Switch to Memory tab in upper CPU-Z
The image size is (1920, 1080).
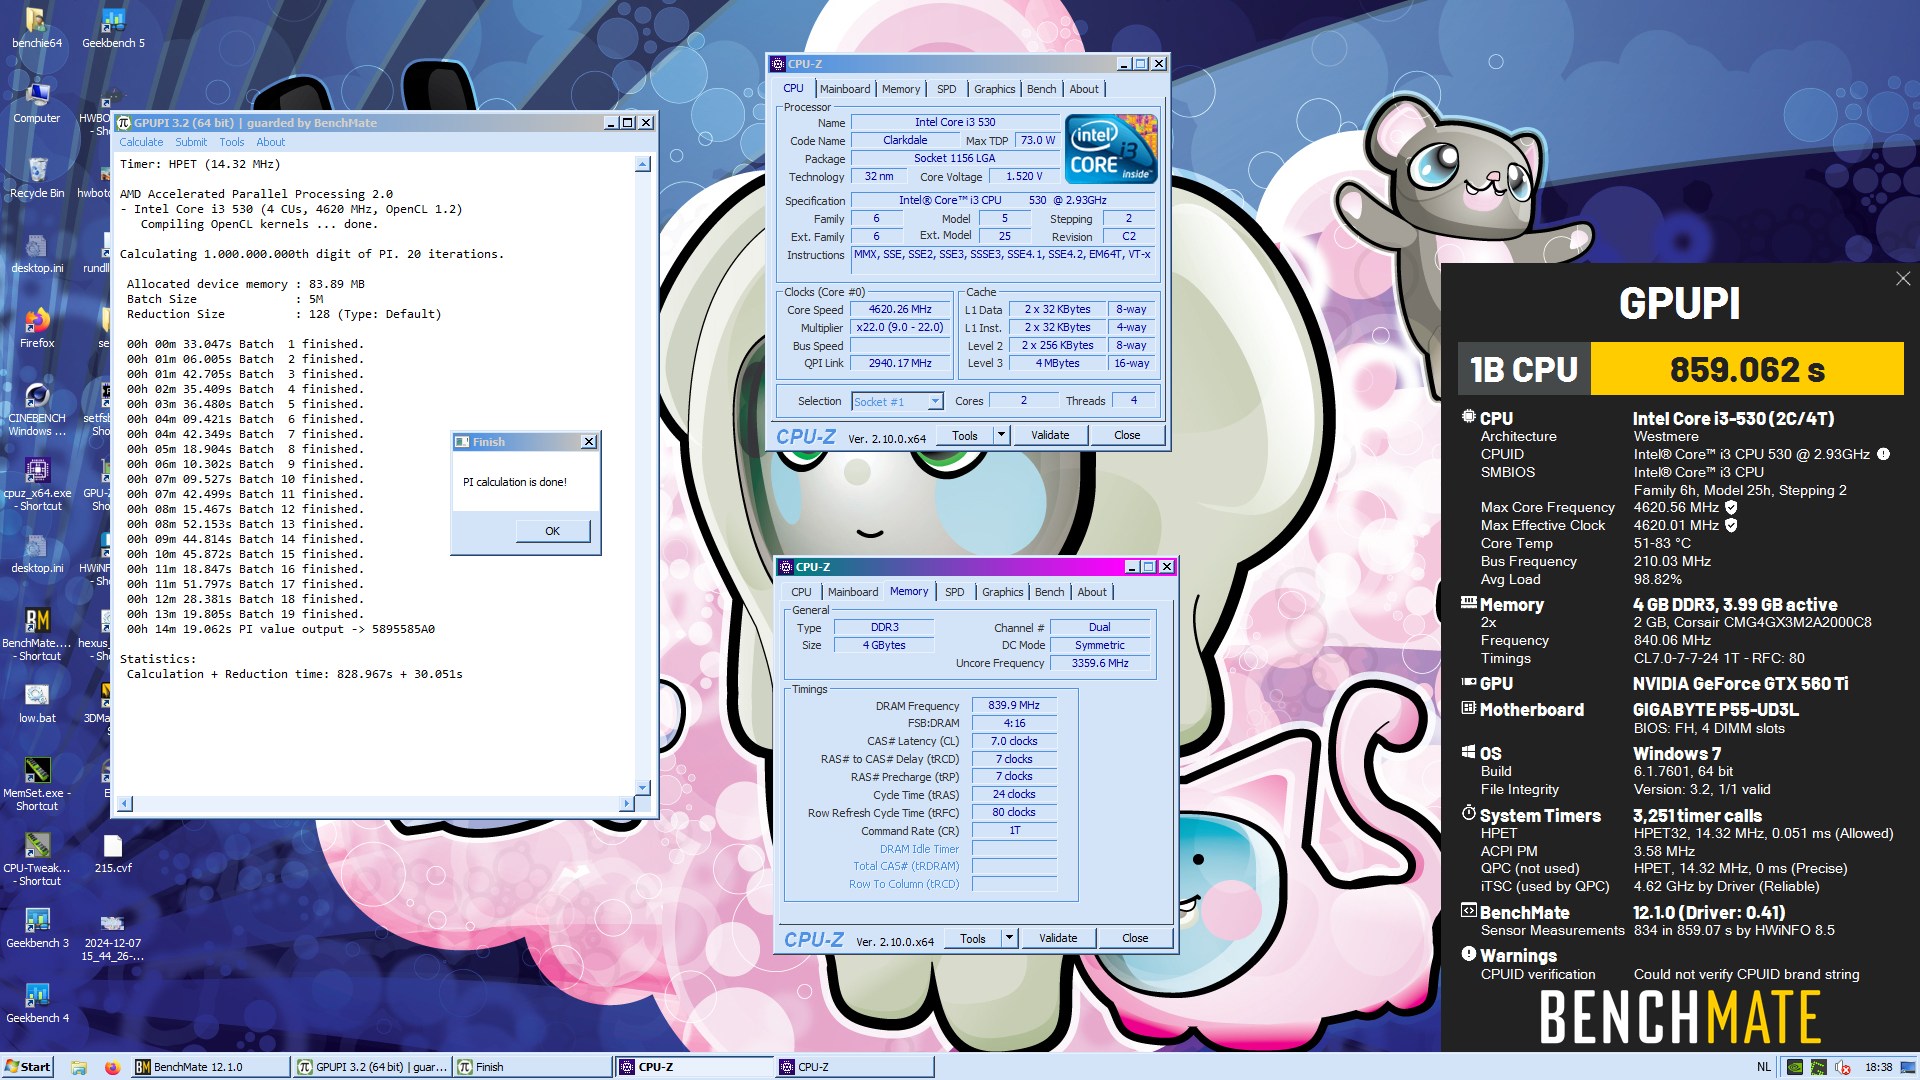pyautogui.click(x=901, y=89)
